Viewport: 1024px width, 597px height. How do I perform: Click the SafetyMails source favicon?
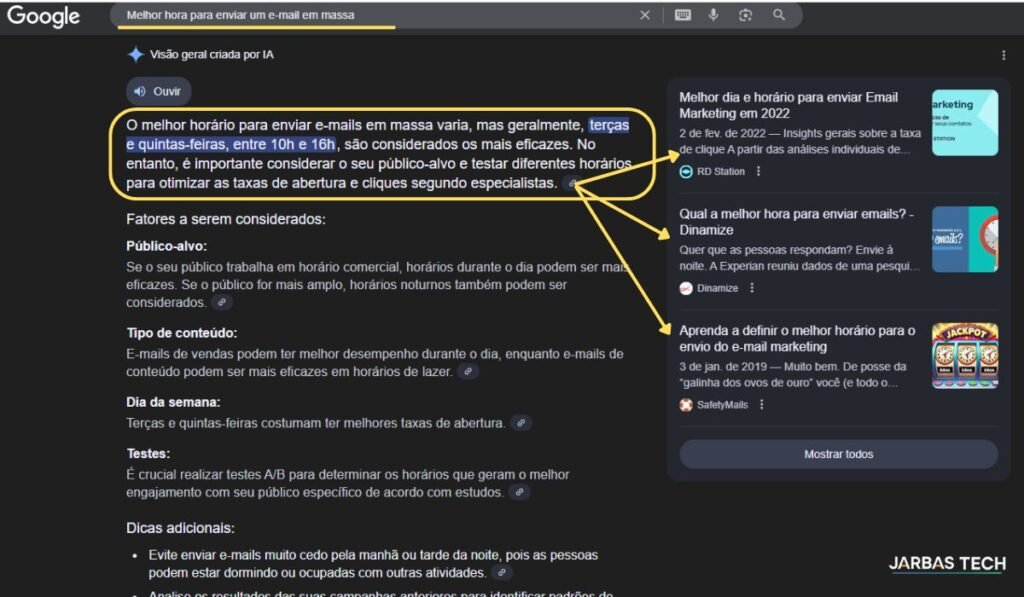[686, 405]
